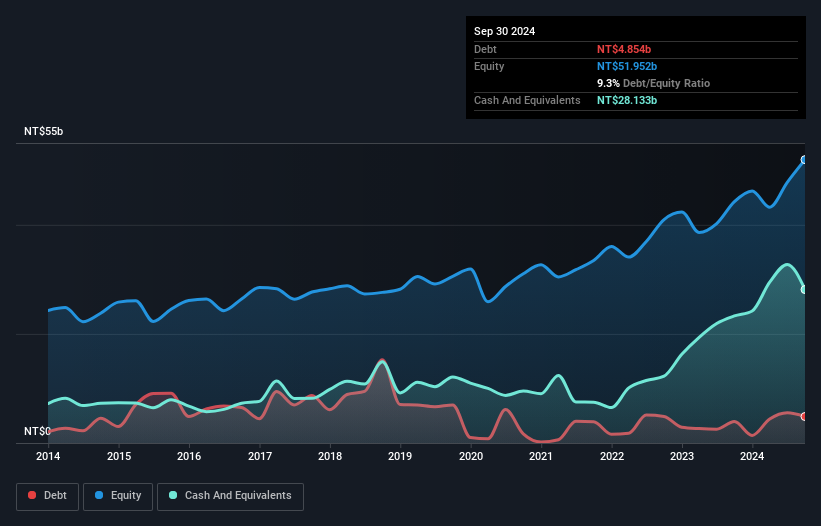Toggle the Debt legend button

pyautogui.click(x=48, y=496)
